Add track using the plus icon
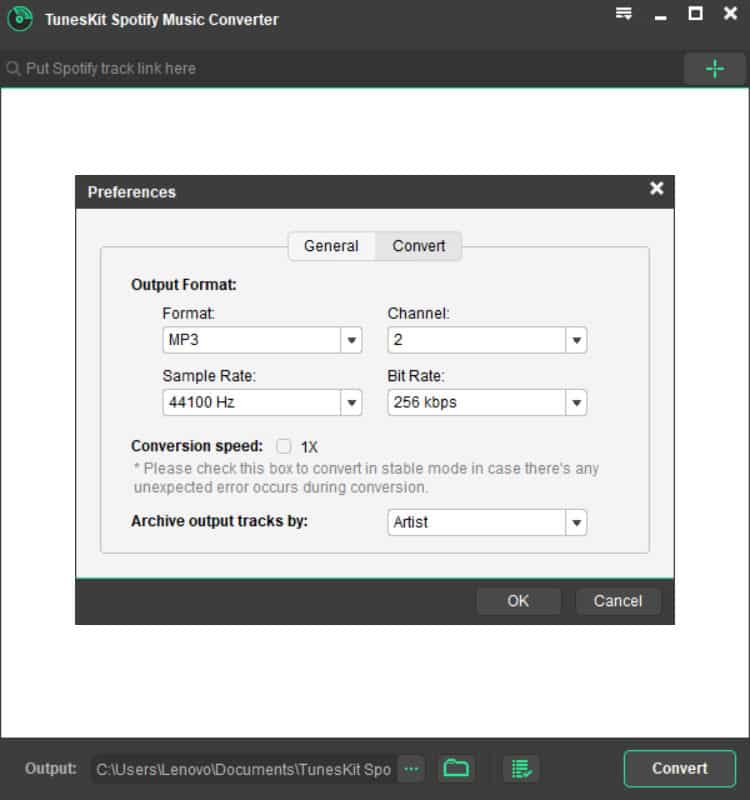The width and height of the screenshot is (750, 800). 714,68
